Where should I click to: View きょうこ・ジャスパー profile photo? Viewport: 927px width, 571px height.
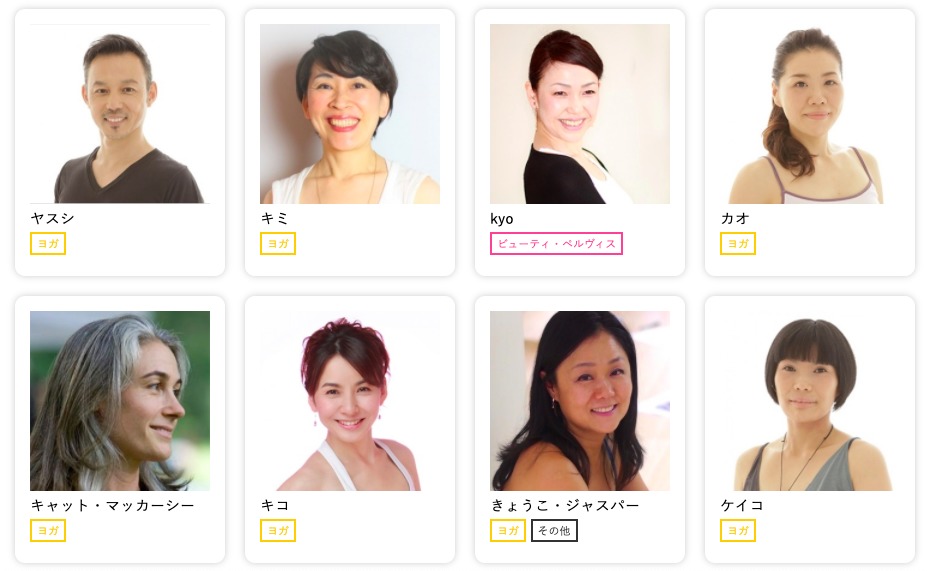580,401
